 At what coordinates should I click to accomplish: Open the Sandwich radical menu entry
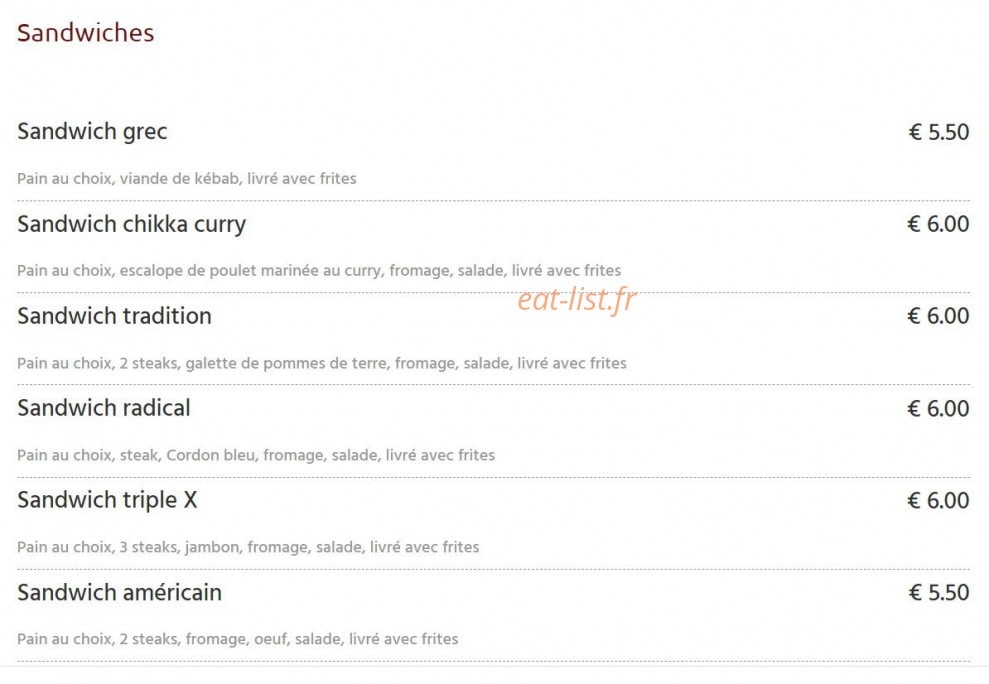pos(103,408)
